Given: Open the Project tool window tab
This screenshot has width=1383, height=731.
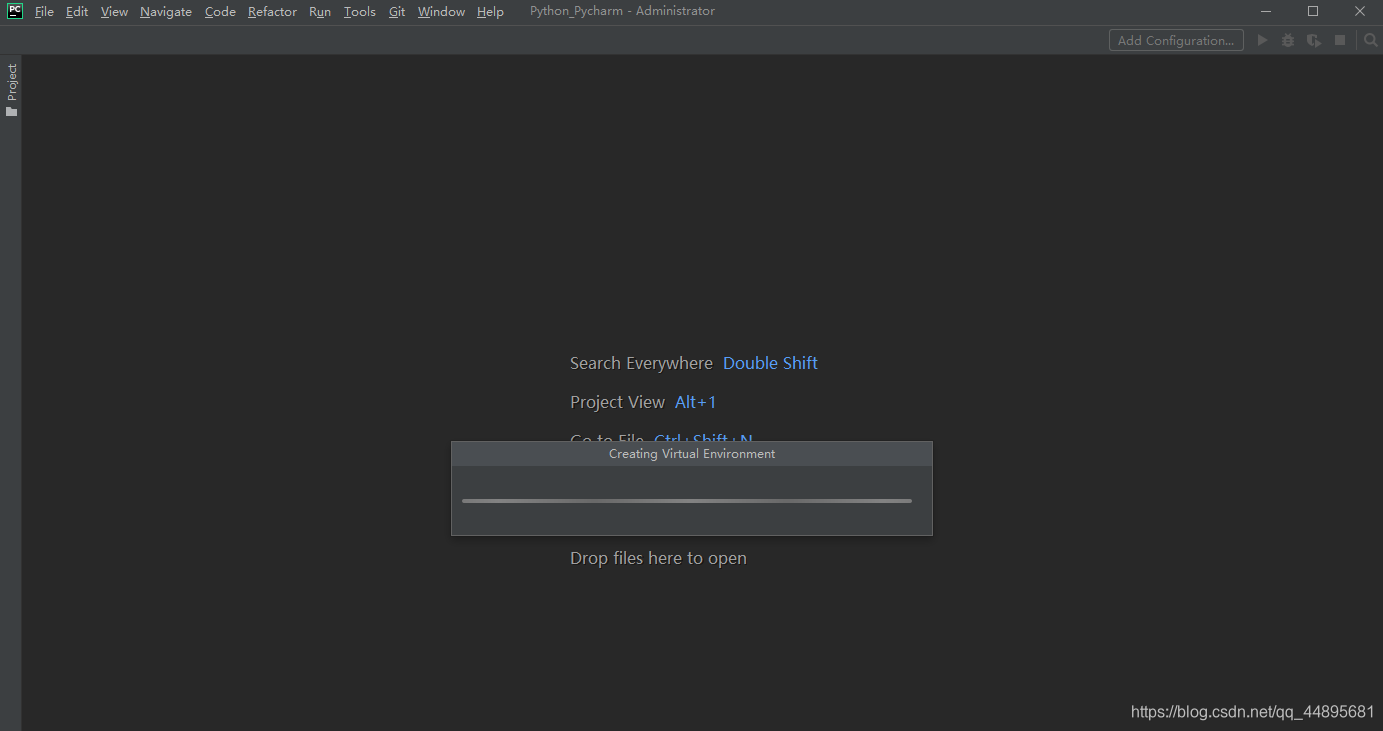Looking at the screenshot, I should coord(11,90).
